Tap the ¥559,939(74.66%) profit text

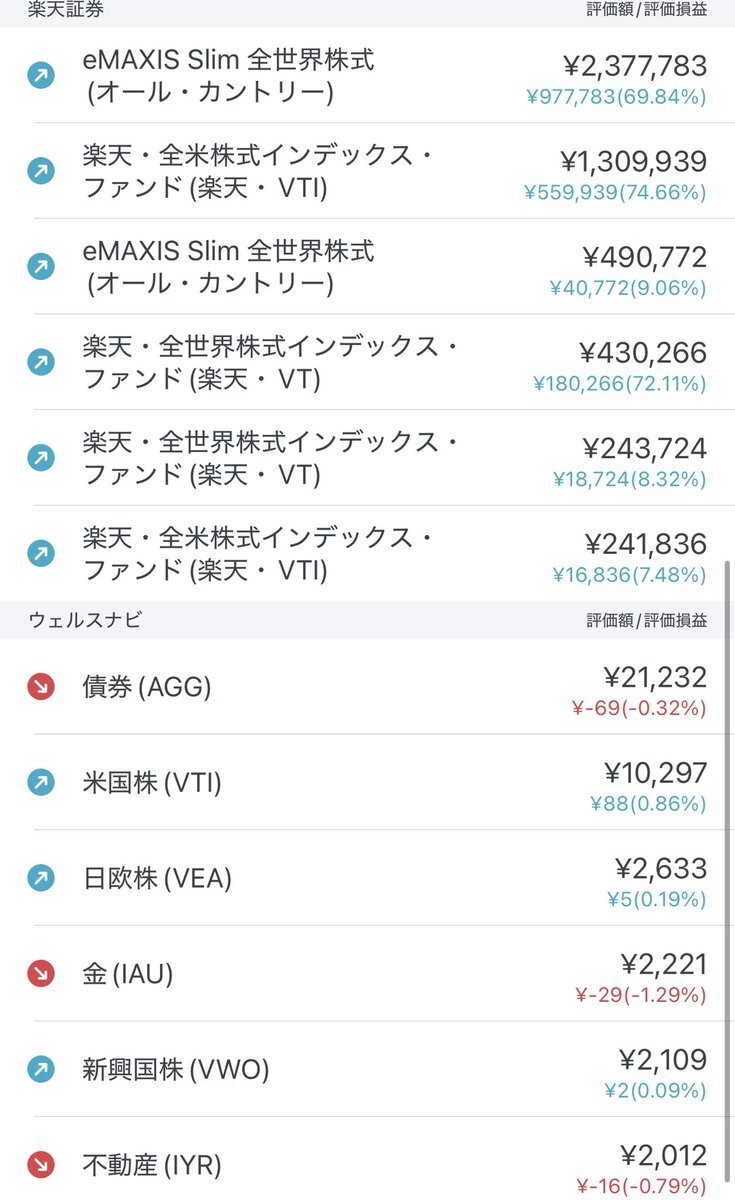[616, 193]
